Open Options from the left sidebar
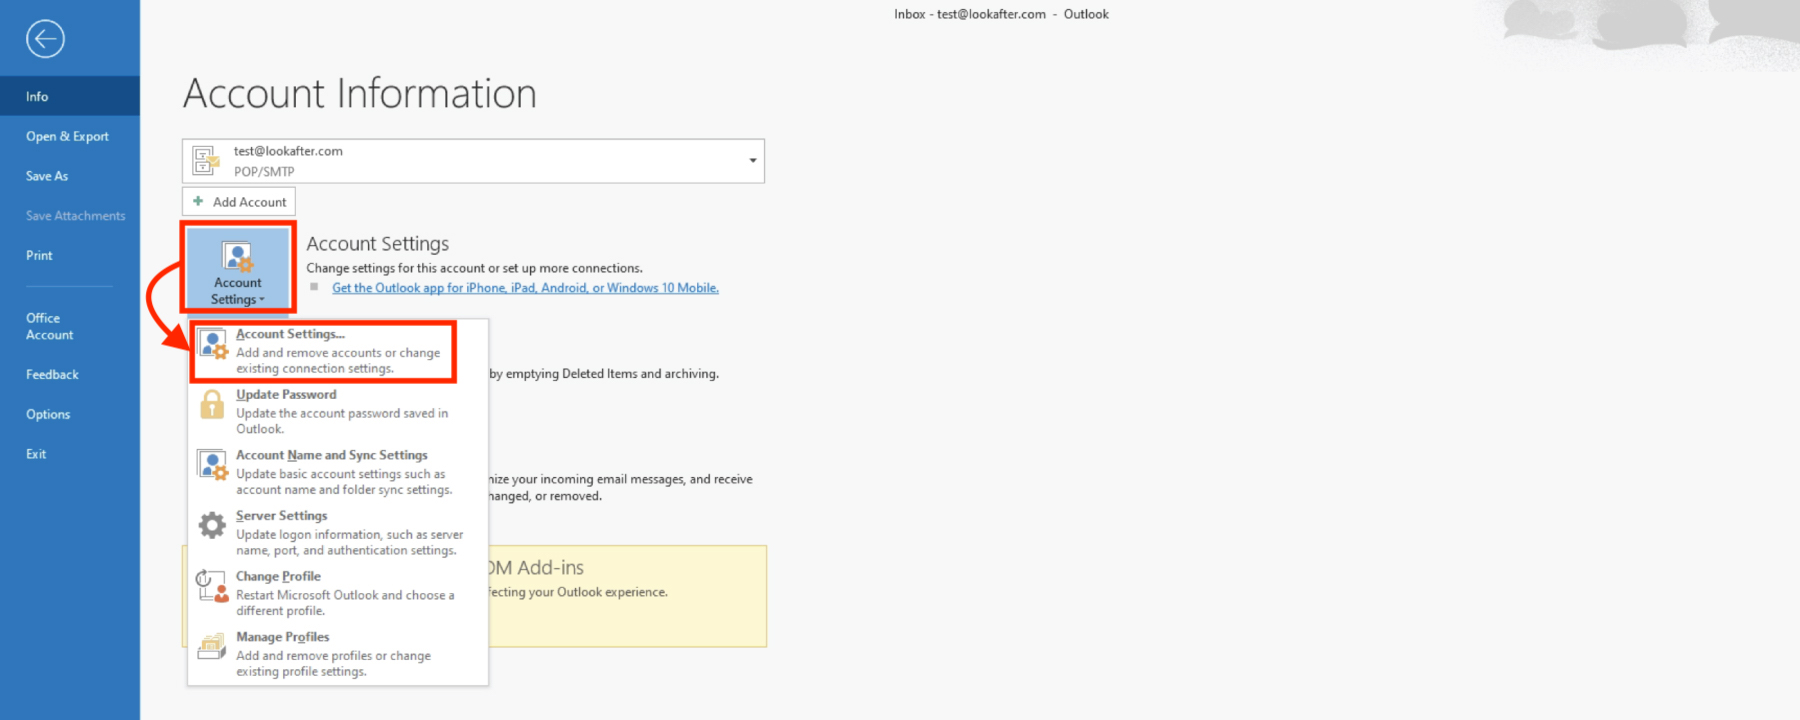The height and width of the screenshot is (720, 1800). (x=48, y=415)
